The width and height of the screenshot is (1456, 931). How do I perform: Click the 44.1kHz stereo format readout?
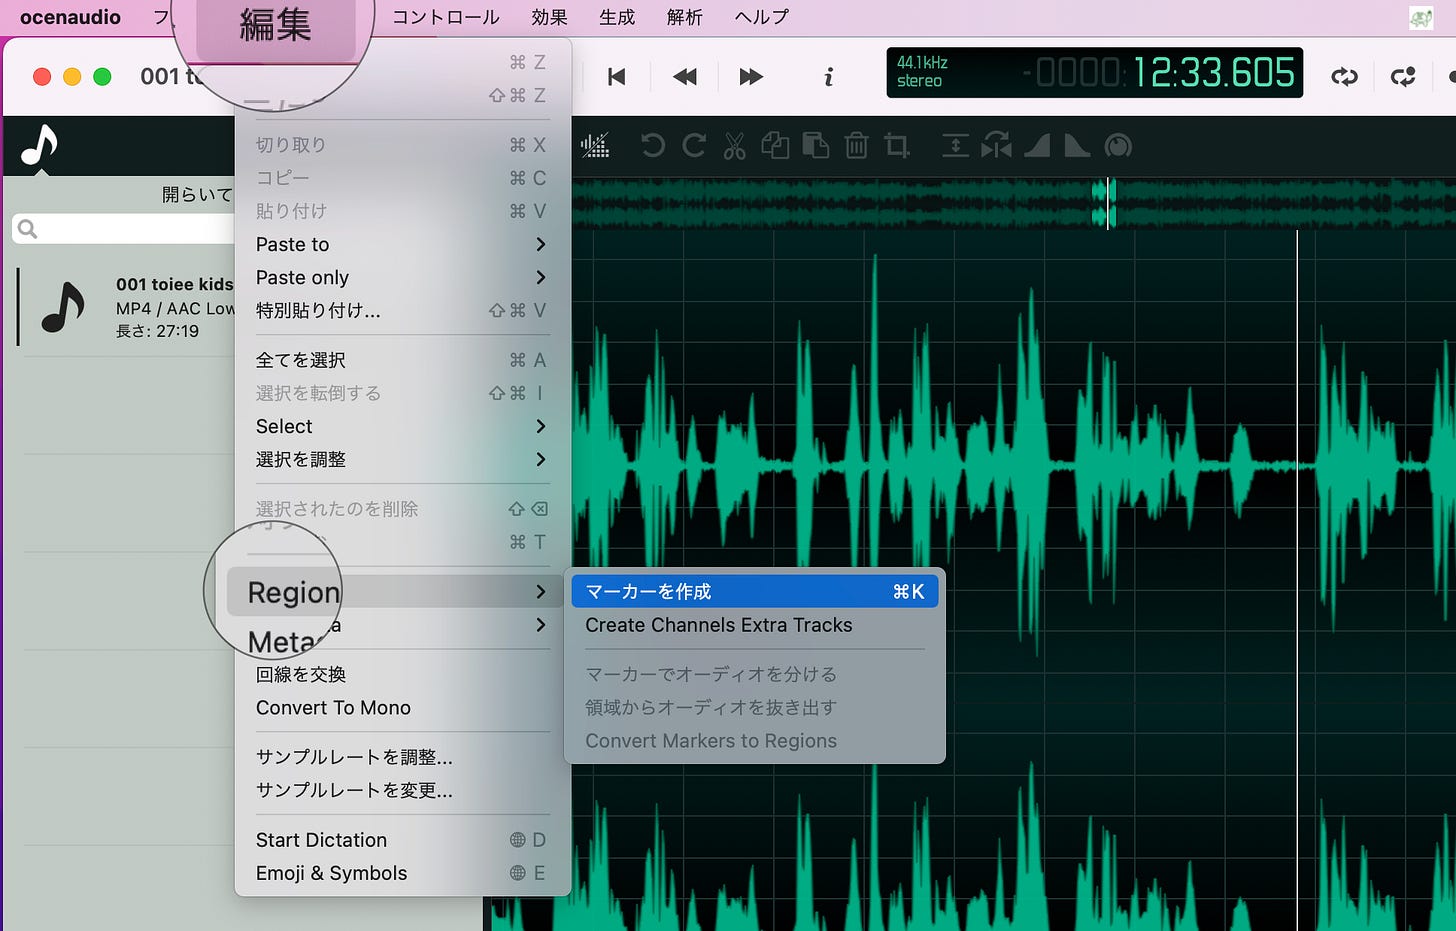pos(922,72)
